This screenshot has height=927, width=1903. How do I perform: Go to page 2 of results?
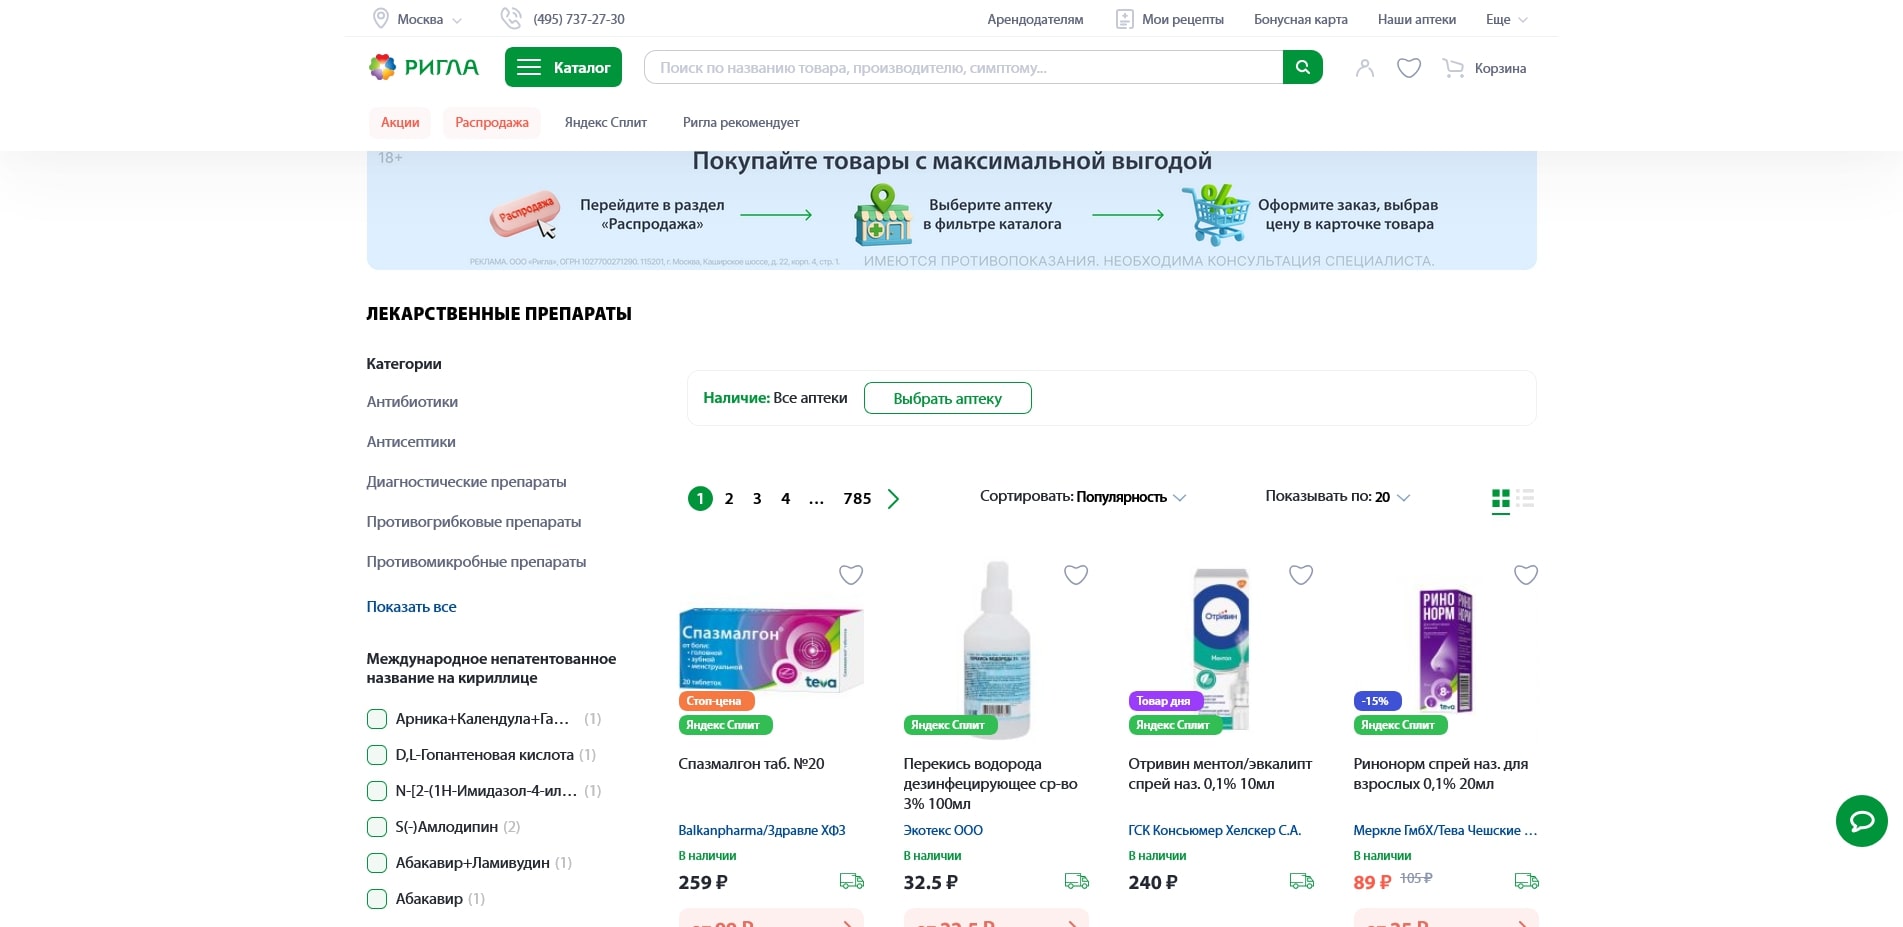[x=729, y=498]
